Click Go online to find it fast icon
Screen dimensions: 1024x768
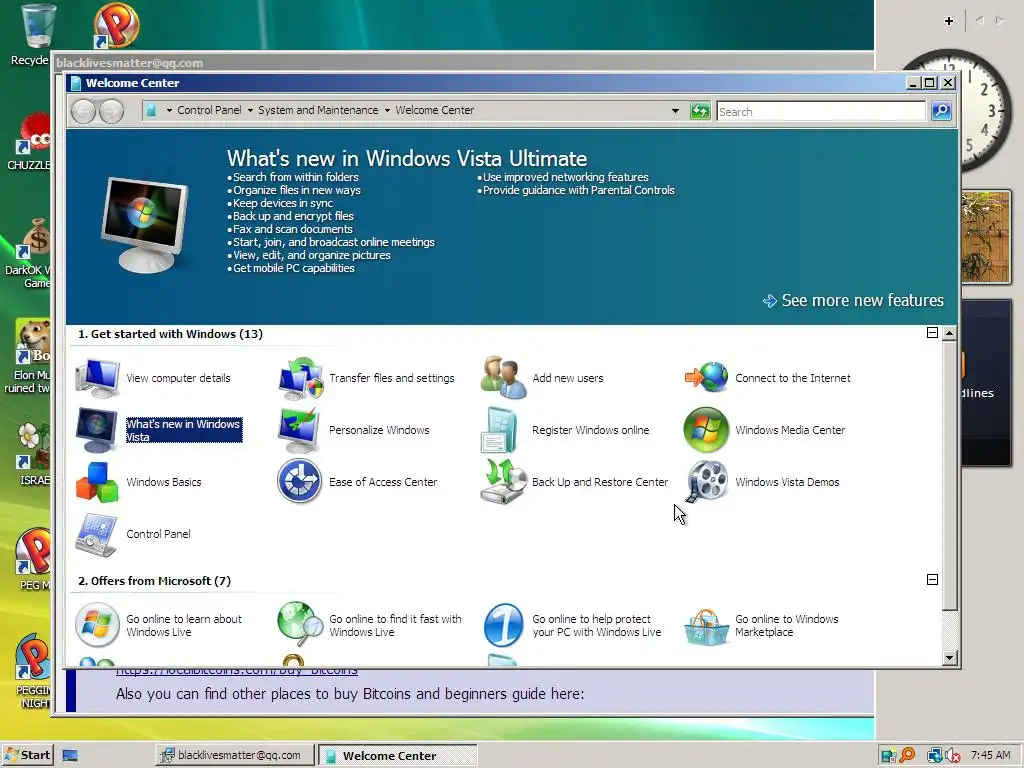coord(300,624)
